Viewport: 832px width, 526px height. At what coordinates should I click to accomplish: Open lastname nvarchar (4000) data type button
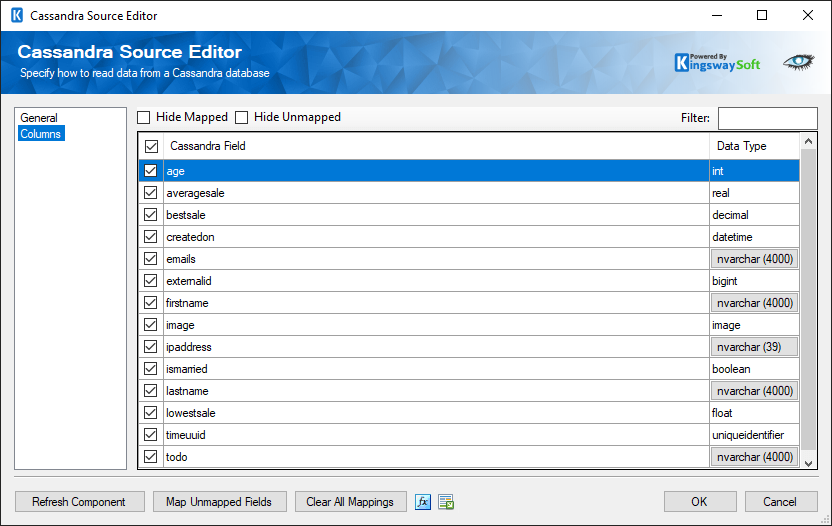click(x=755, y=391)
